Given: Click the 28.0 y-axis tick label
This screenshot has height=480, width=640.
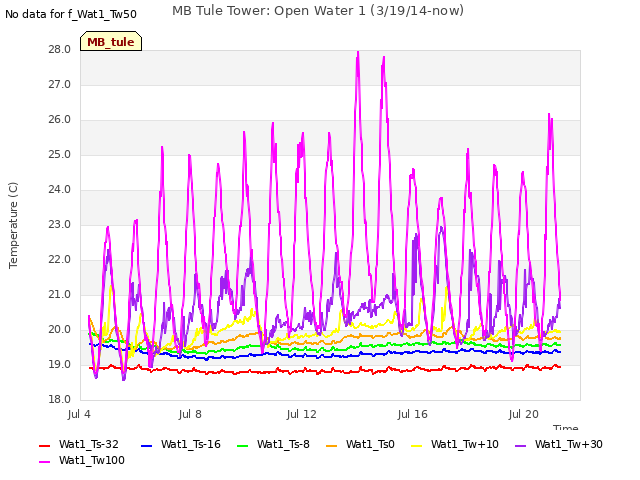Looking at the screenshot, I should click(x=60, y=50).
